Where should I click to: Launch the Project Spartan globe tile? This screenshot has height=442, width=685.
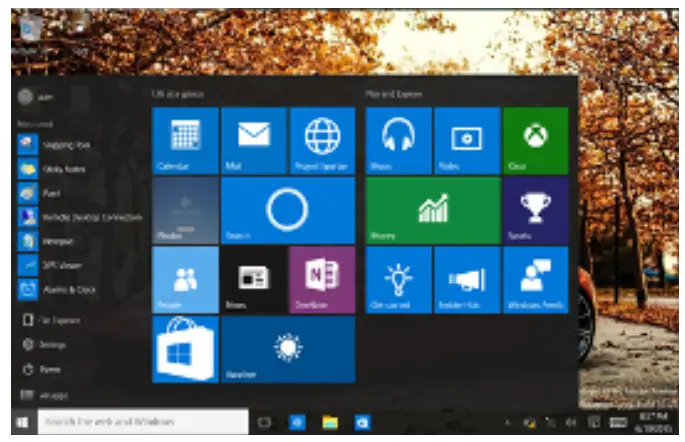click(322, 141)
